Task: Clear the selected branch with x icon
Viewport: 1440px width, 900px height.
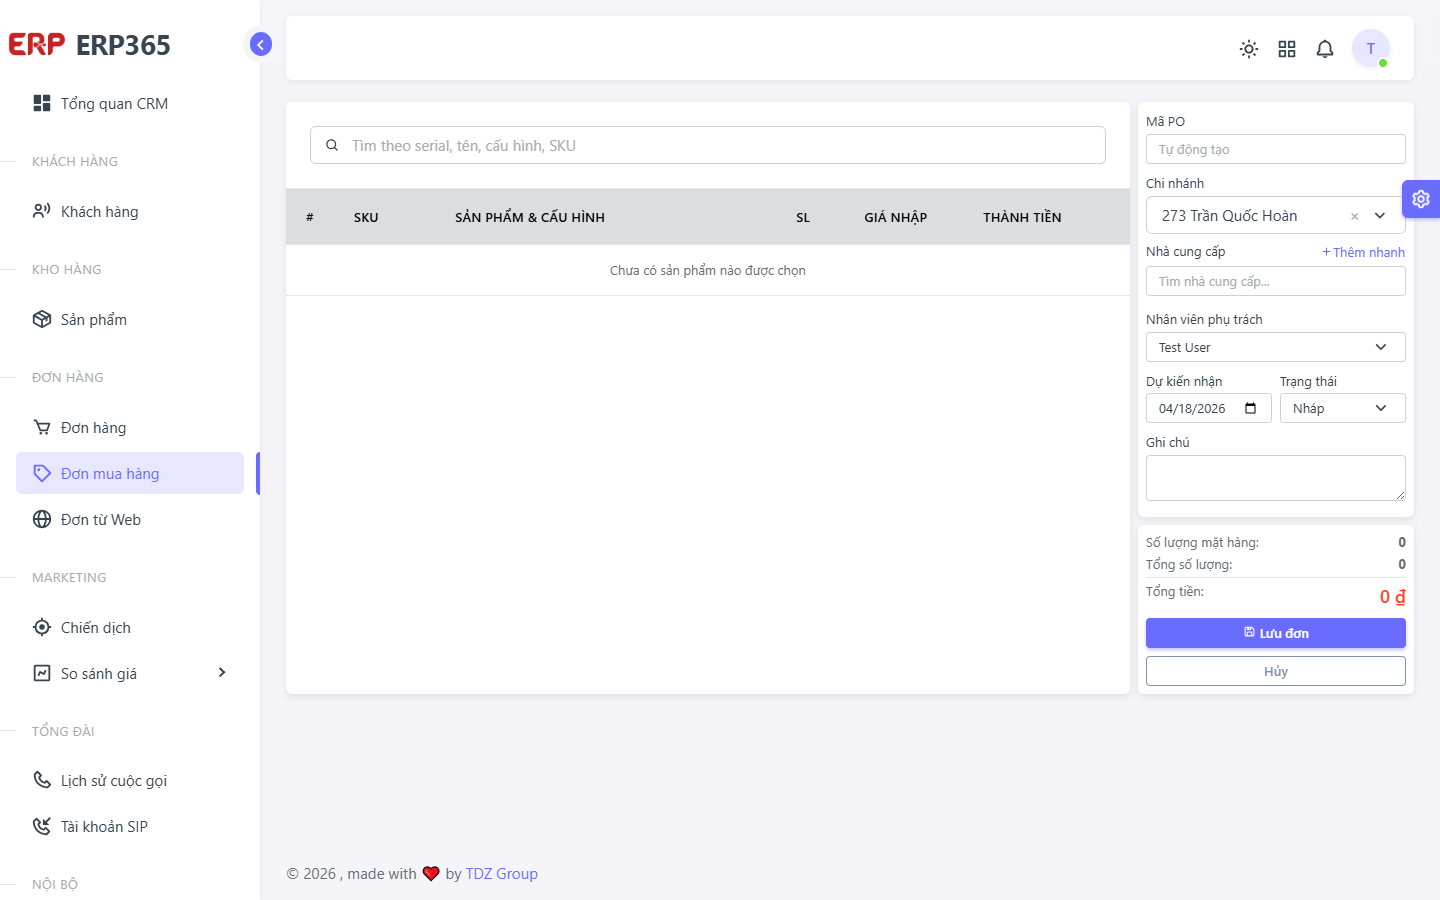Action: tap(1354, 216)
